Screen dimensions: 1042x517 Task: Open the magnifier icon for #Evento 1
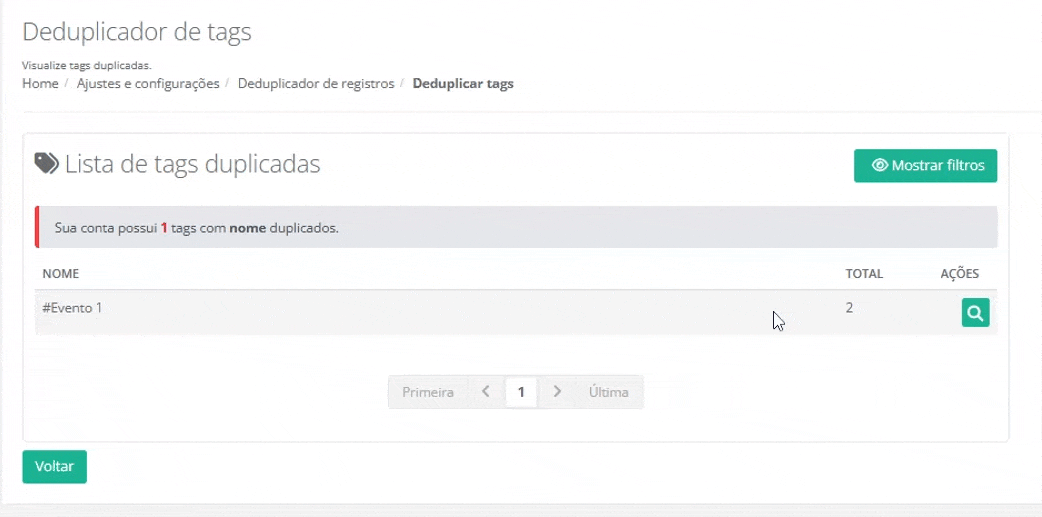975,313
